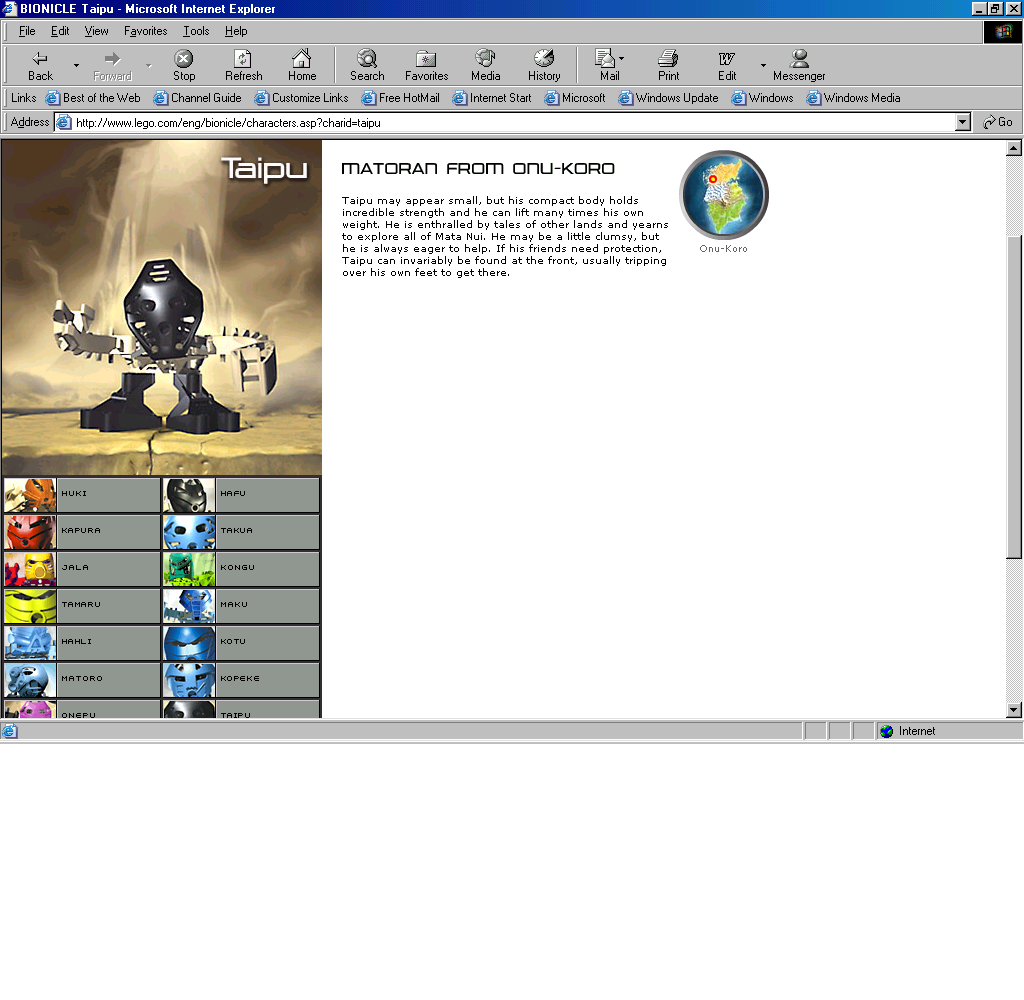Select the Hafu character thumbnail
The width and height of the screenshot is (1024, 1000).
189,495
